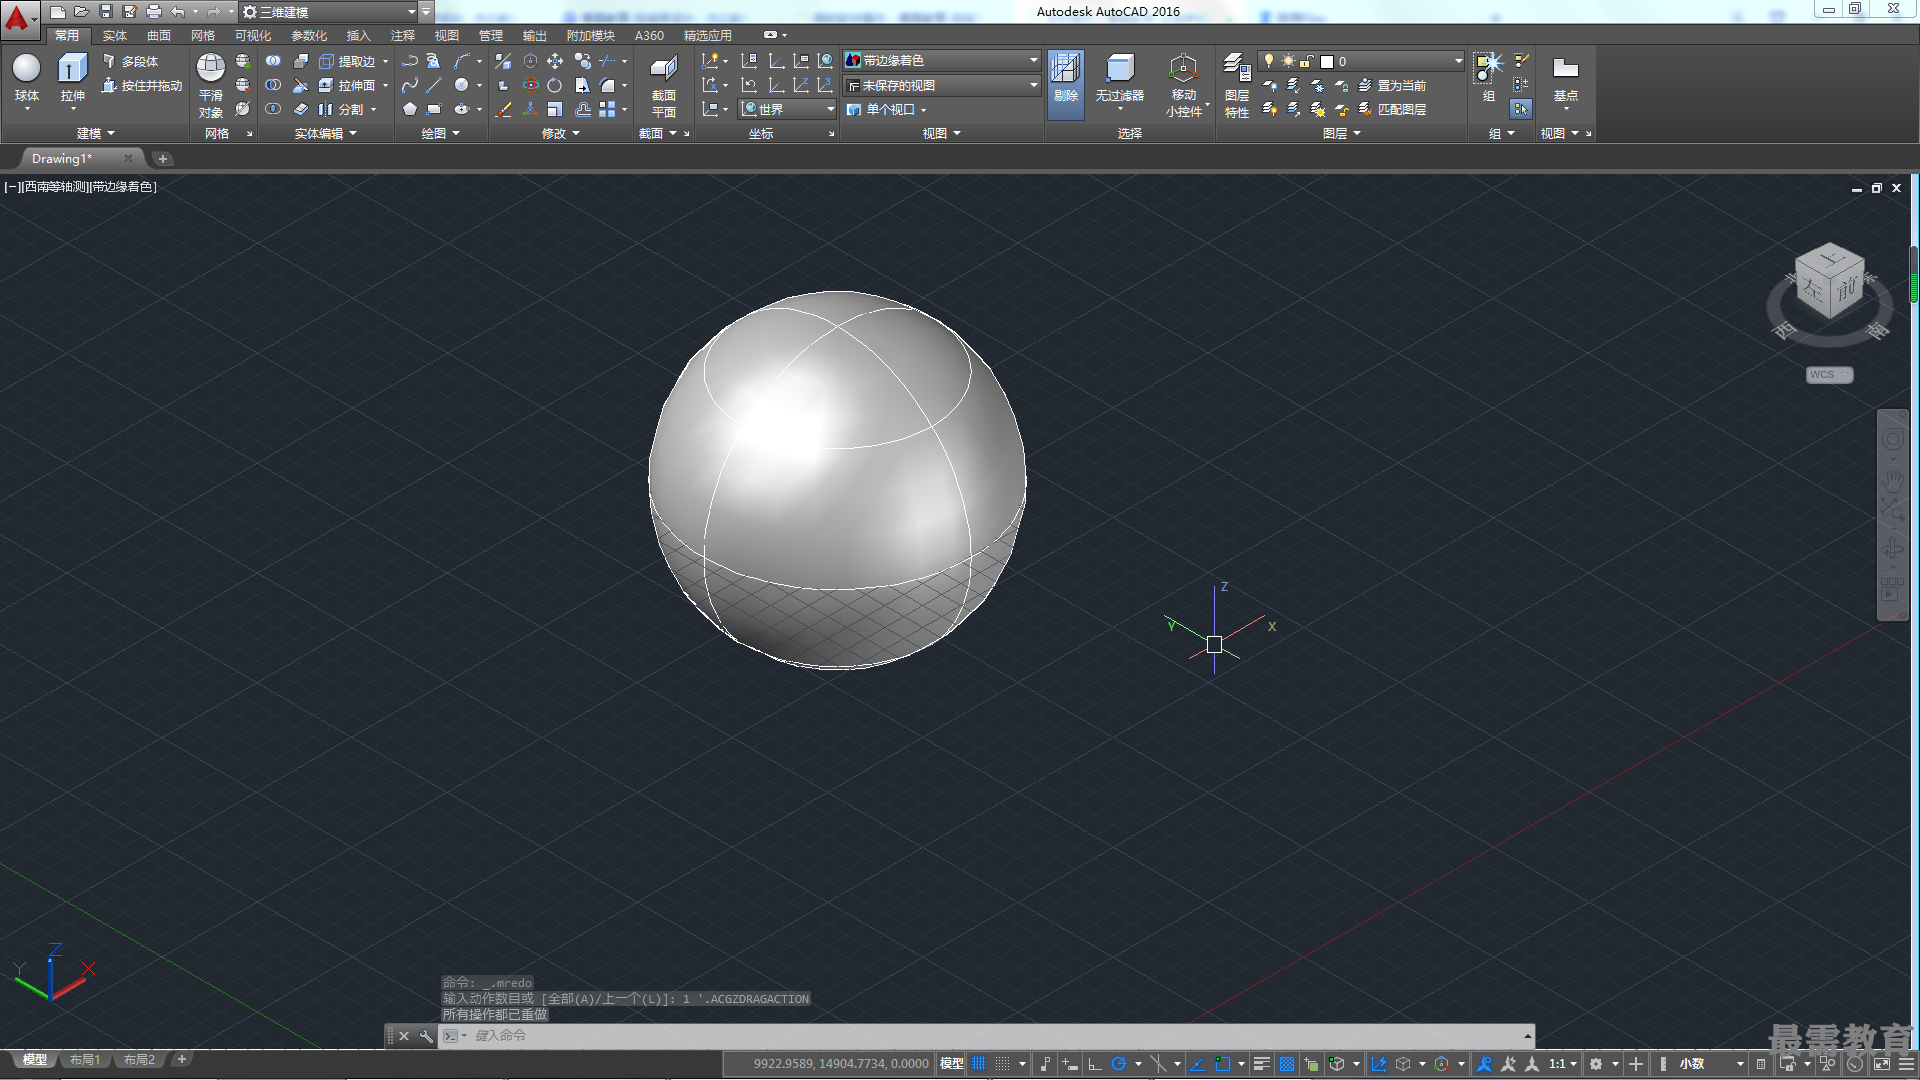Image resolution: width=1920 pixels, height=1080 pixels.
Task: Click the Extrude Faces (拉伸面) tool
Action: (347, 86)
